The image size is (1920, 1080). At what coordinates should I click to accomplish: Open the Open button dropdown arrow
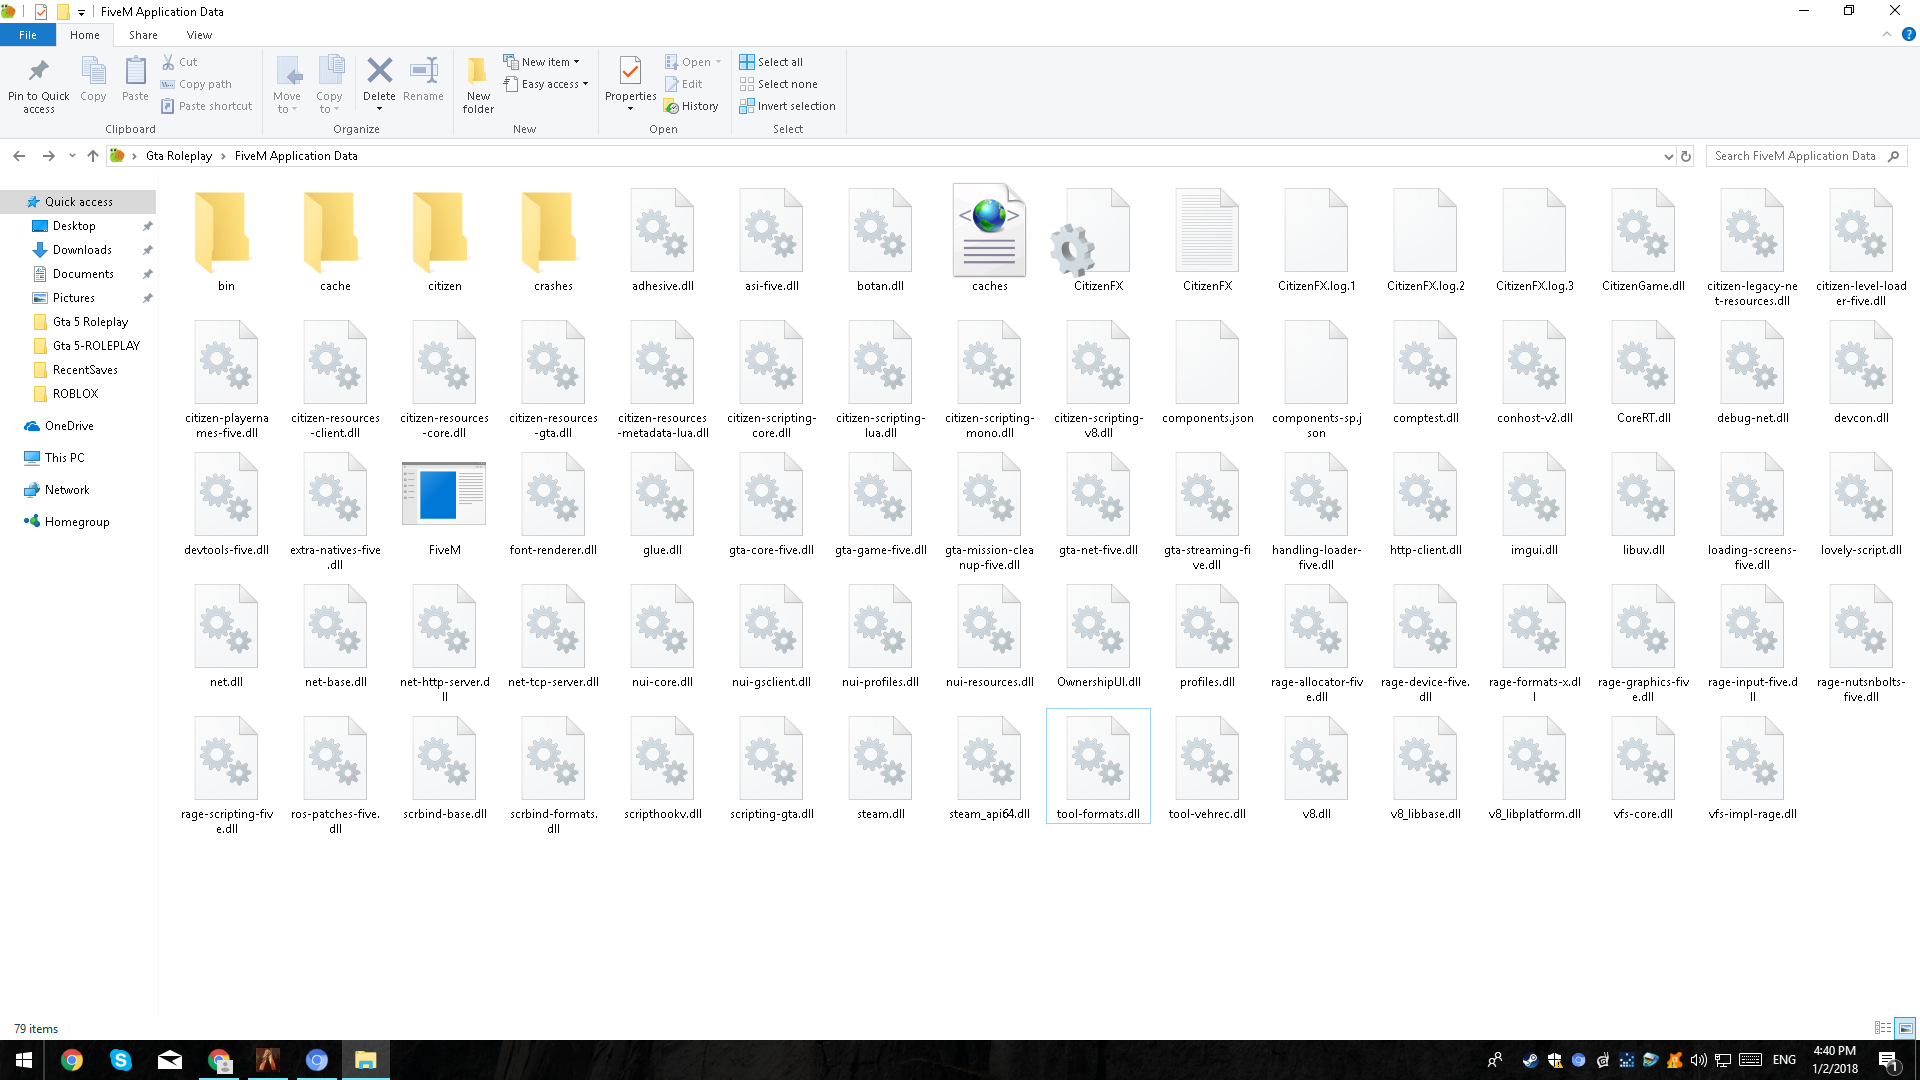pos(718,62)
